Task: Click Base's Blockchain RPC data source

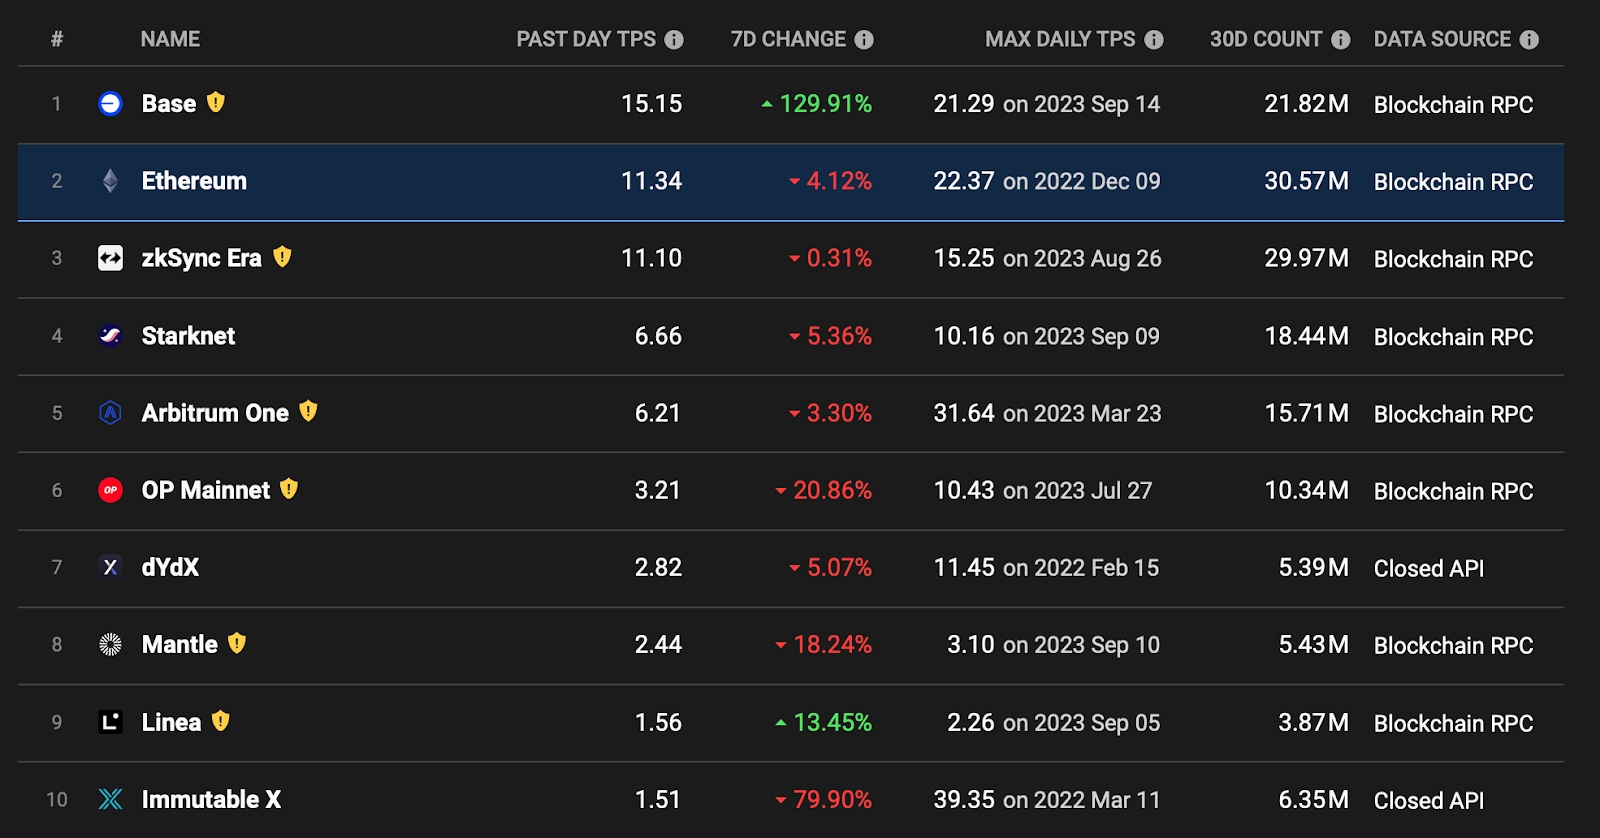Action: (1453, 104)
